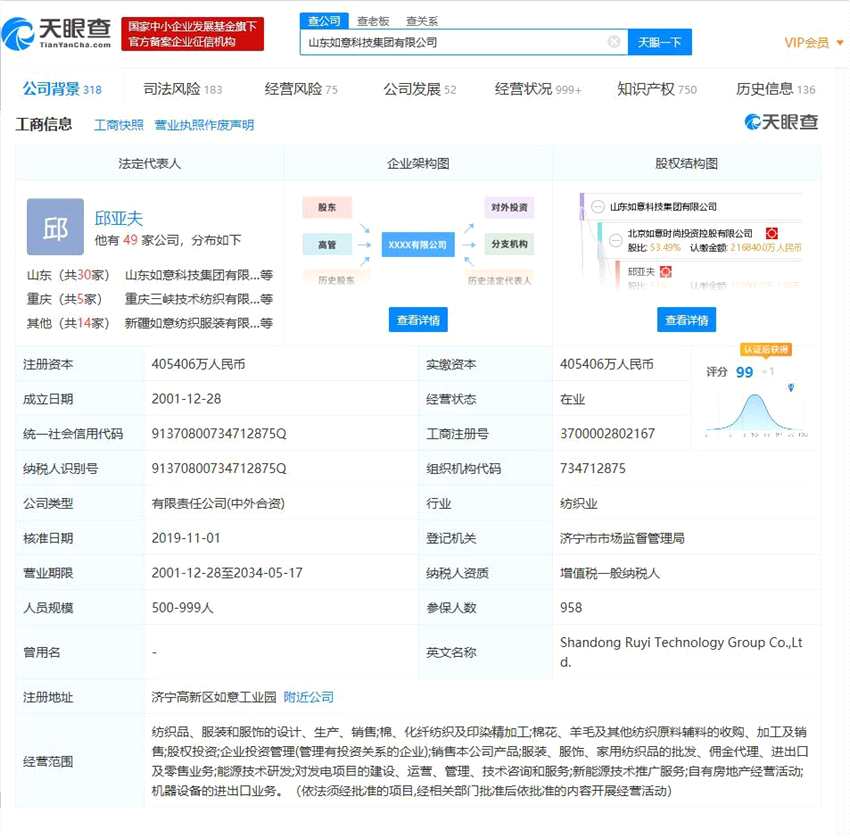The width and height of the screenshot is (850, 838).
Task: Click 查看详情 under 企业架构图
Action: click(418, 320)
